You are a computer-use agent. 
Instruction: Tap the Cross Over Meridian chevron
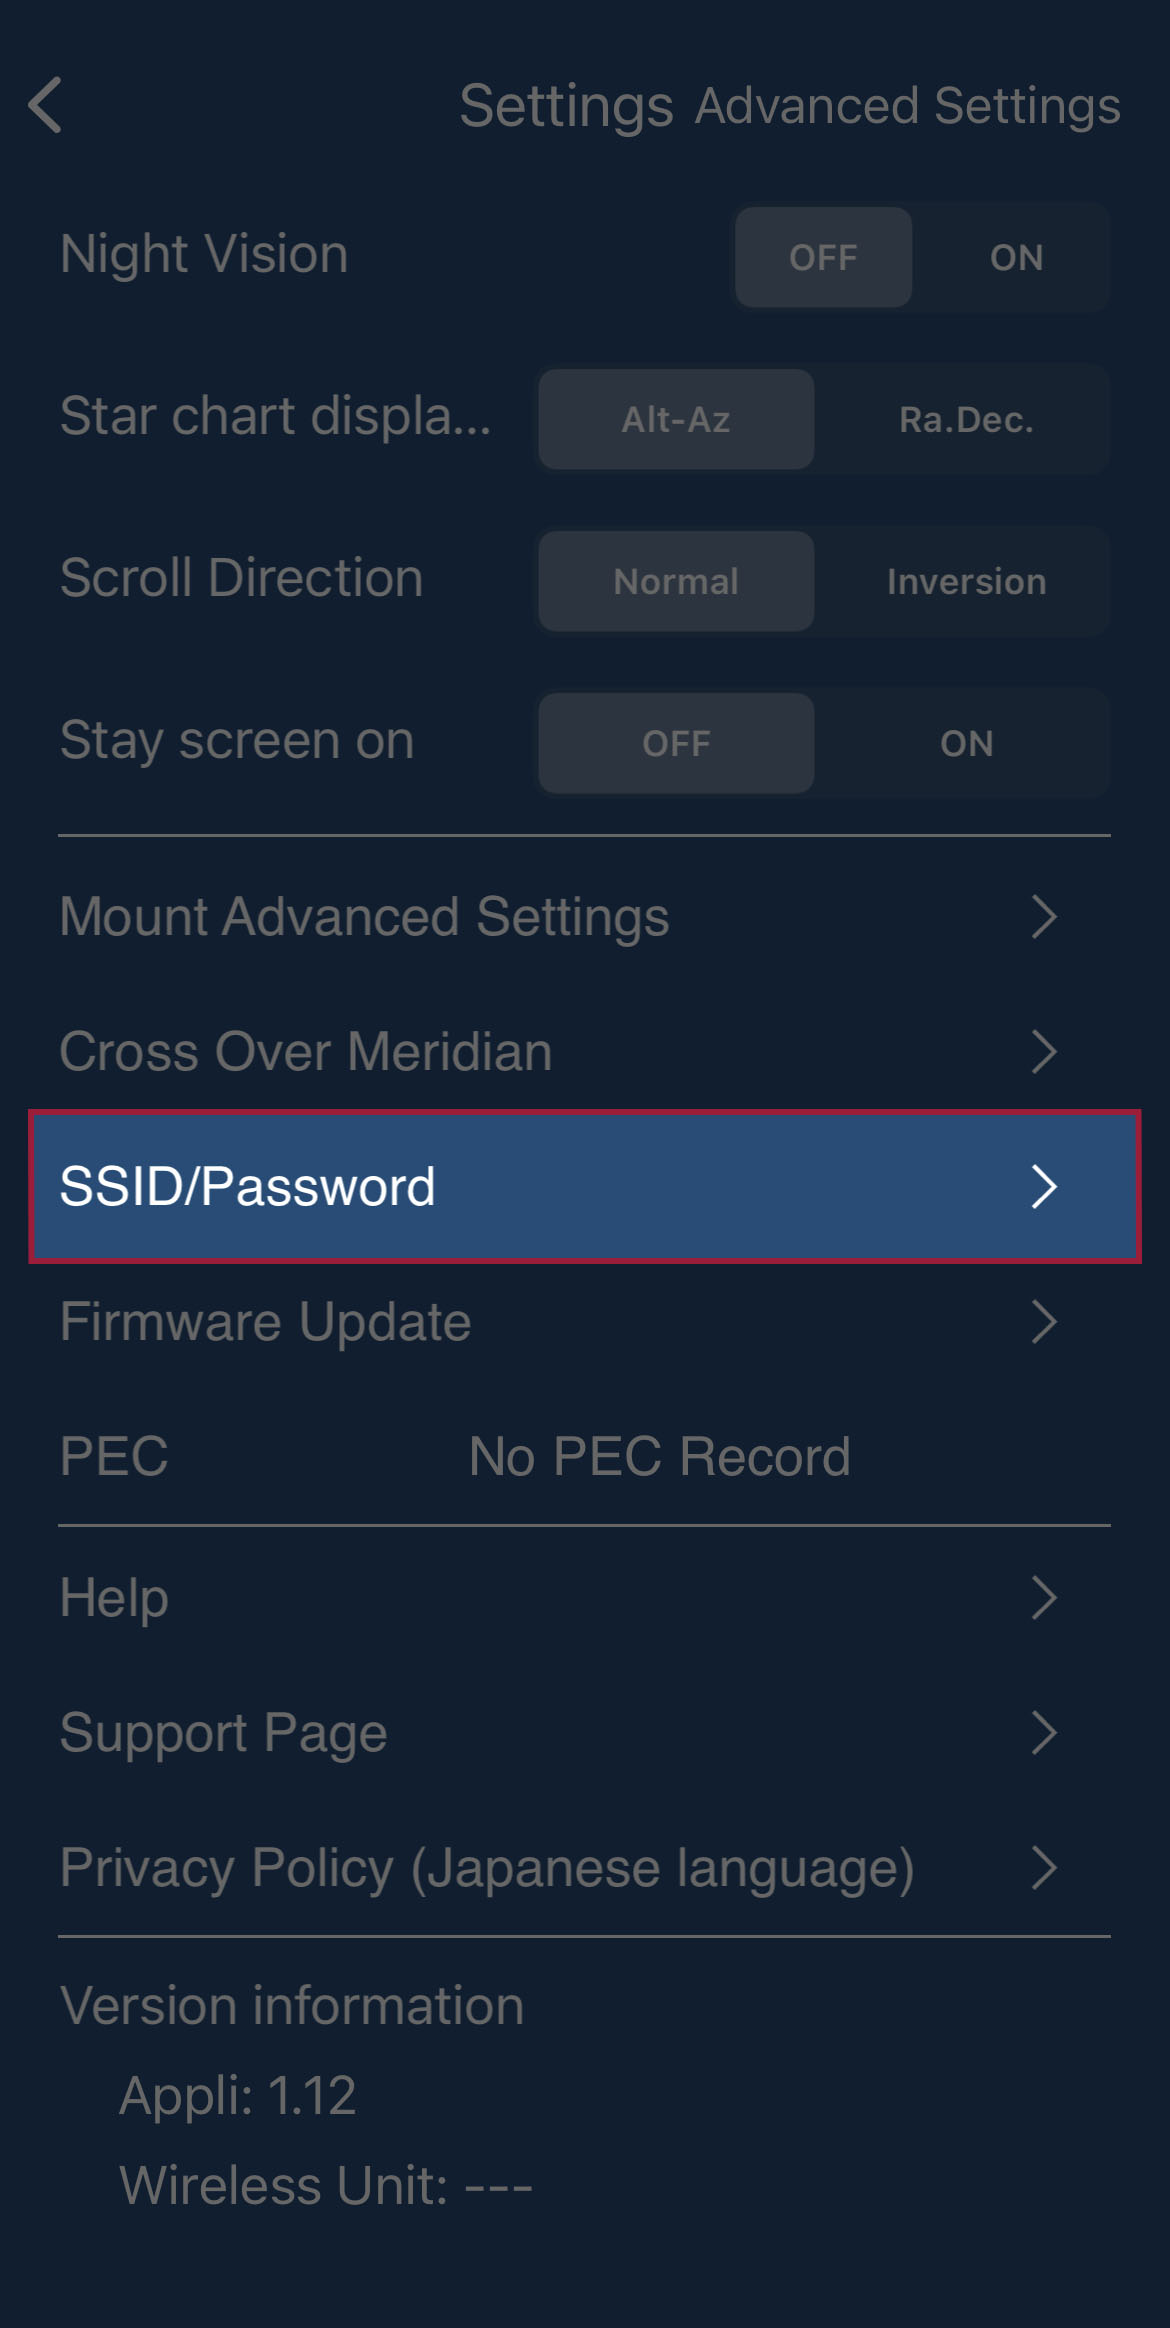point(1043,1052)
